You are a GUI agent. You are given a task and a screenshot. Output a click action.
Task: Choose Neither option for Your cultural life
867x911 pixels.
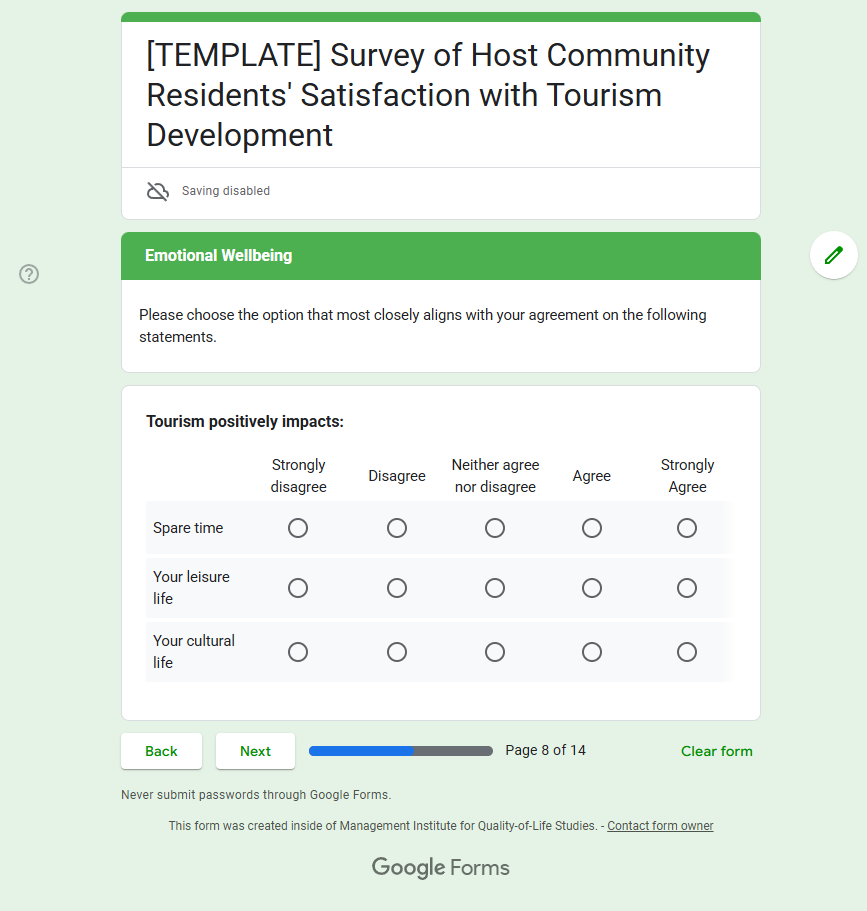(x=495, y=652)
